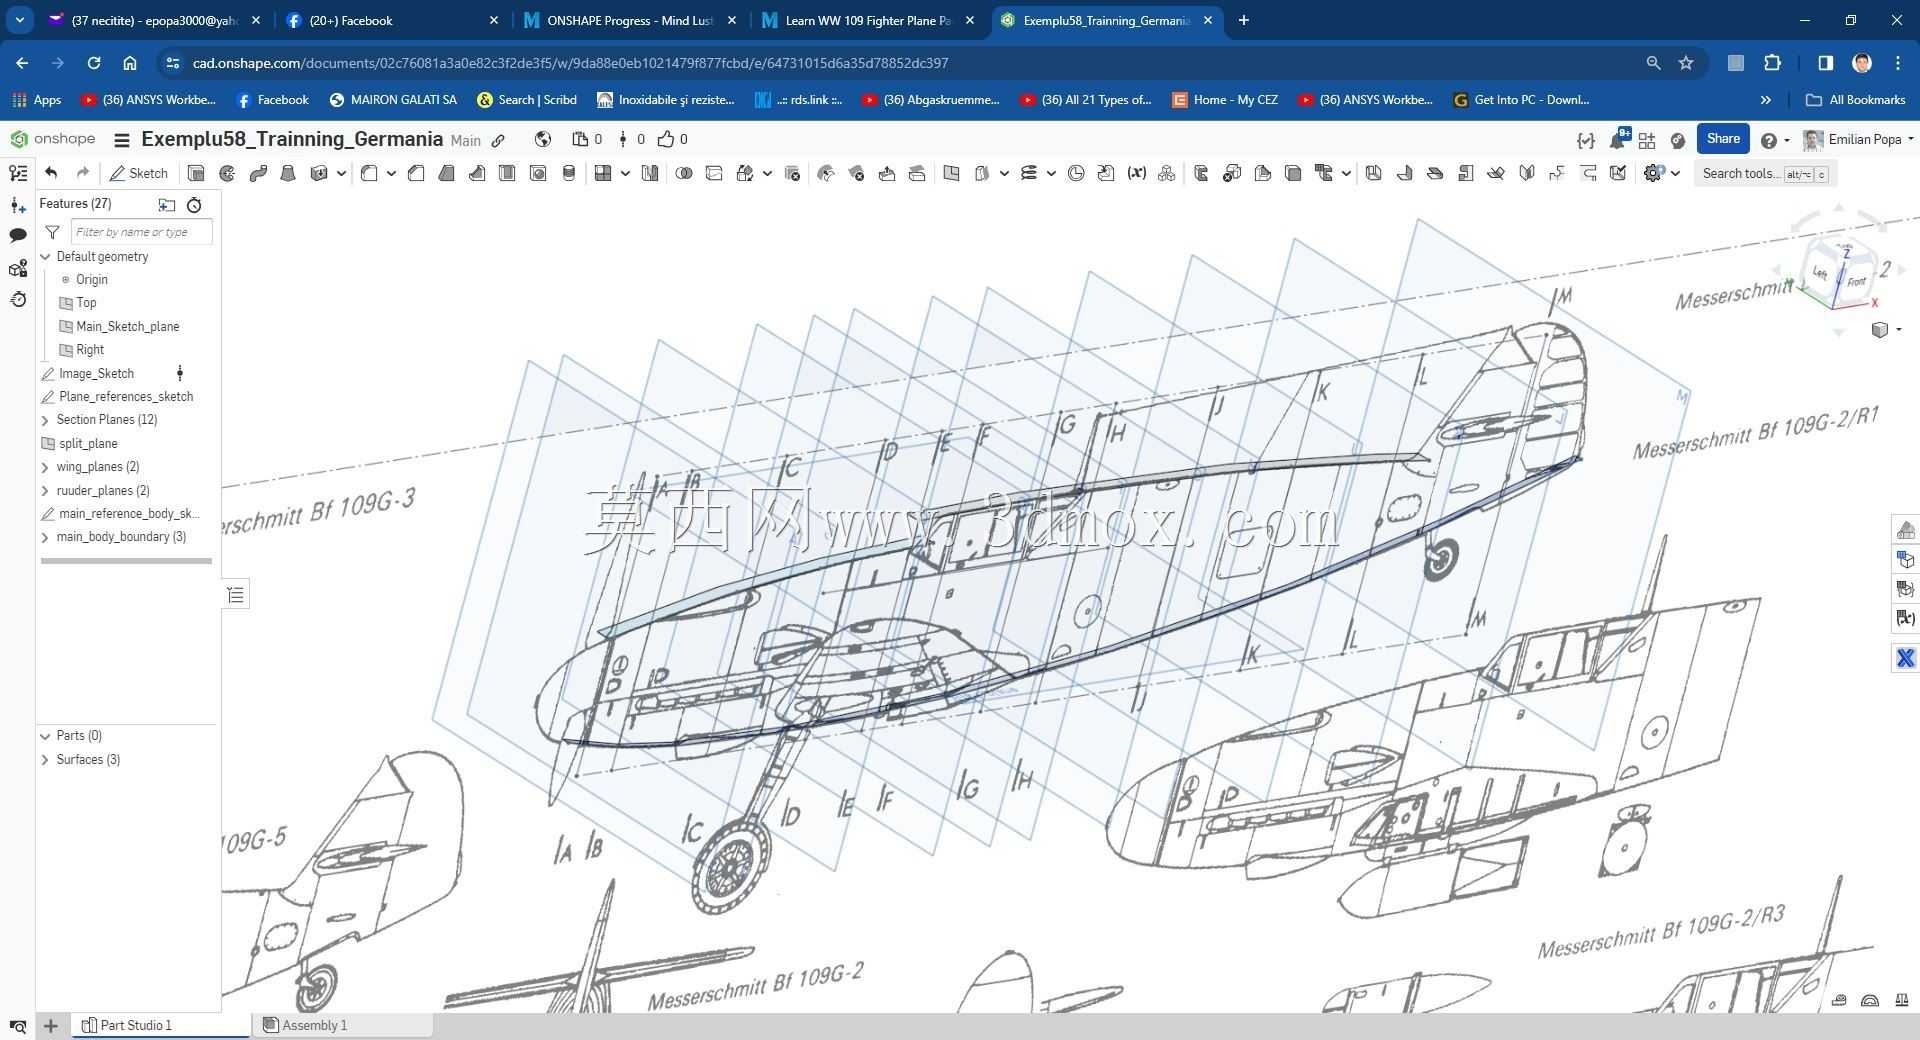Select the Variable (x) tool icon

coord(1136,173)
